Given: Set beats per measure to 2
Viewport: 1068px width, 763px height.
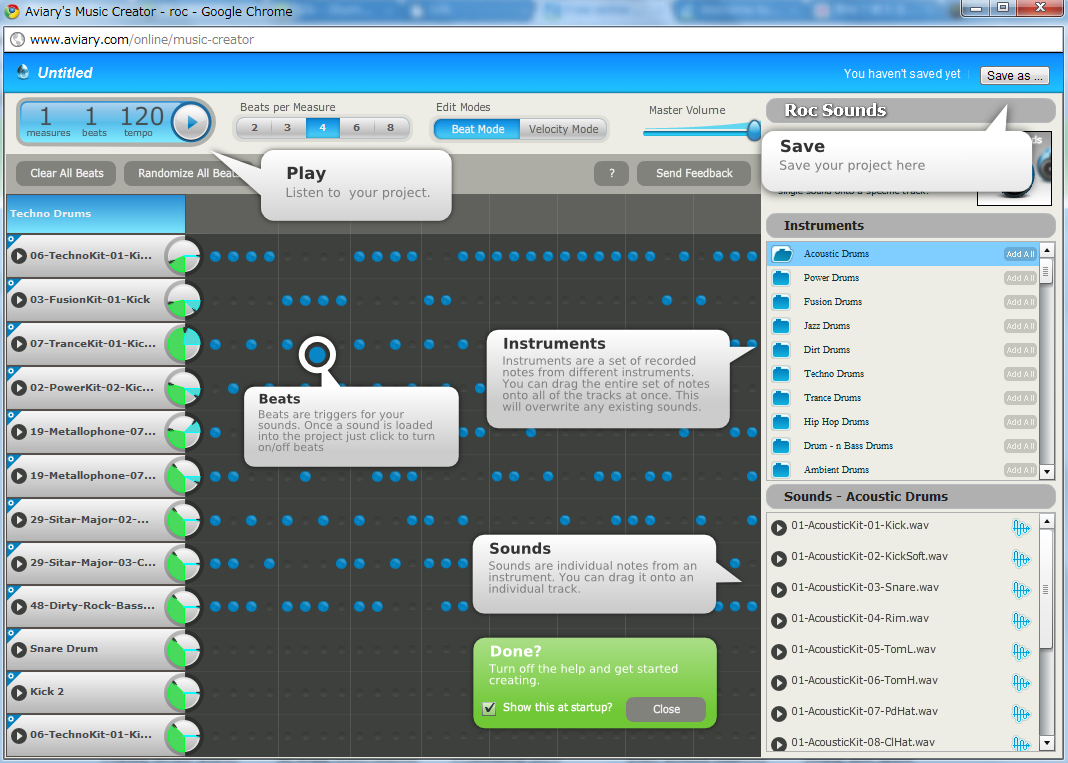Looking at the screenshot, I should [254, 127].
